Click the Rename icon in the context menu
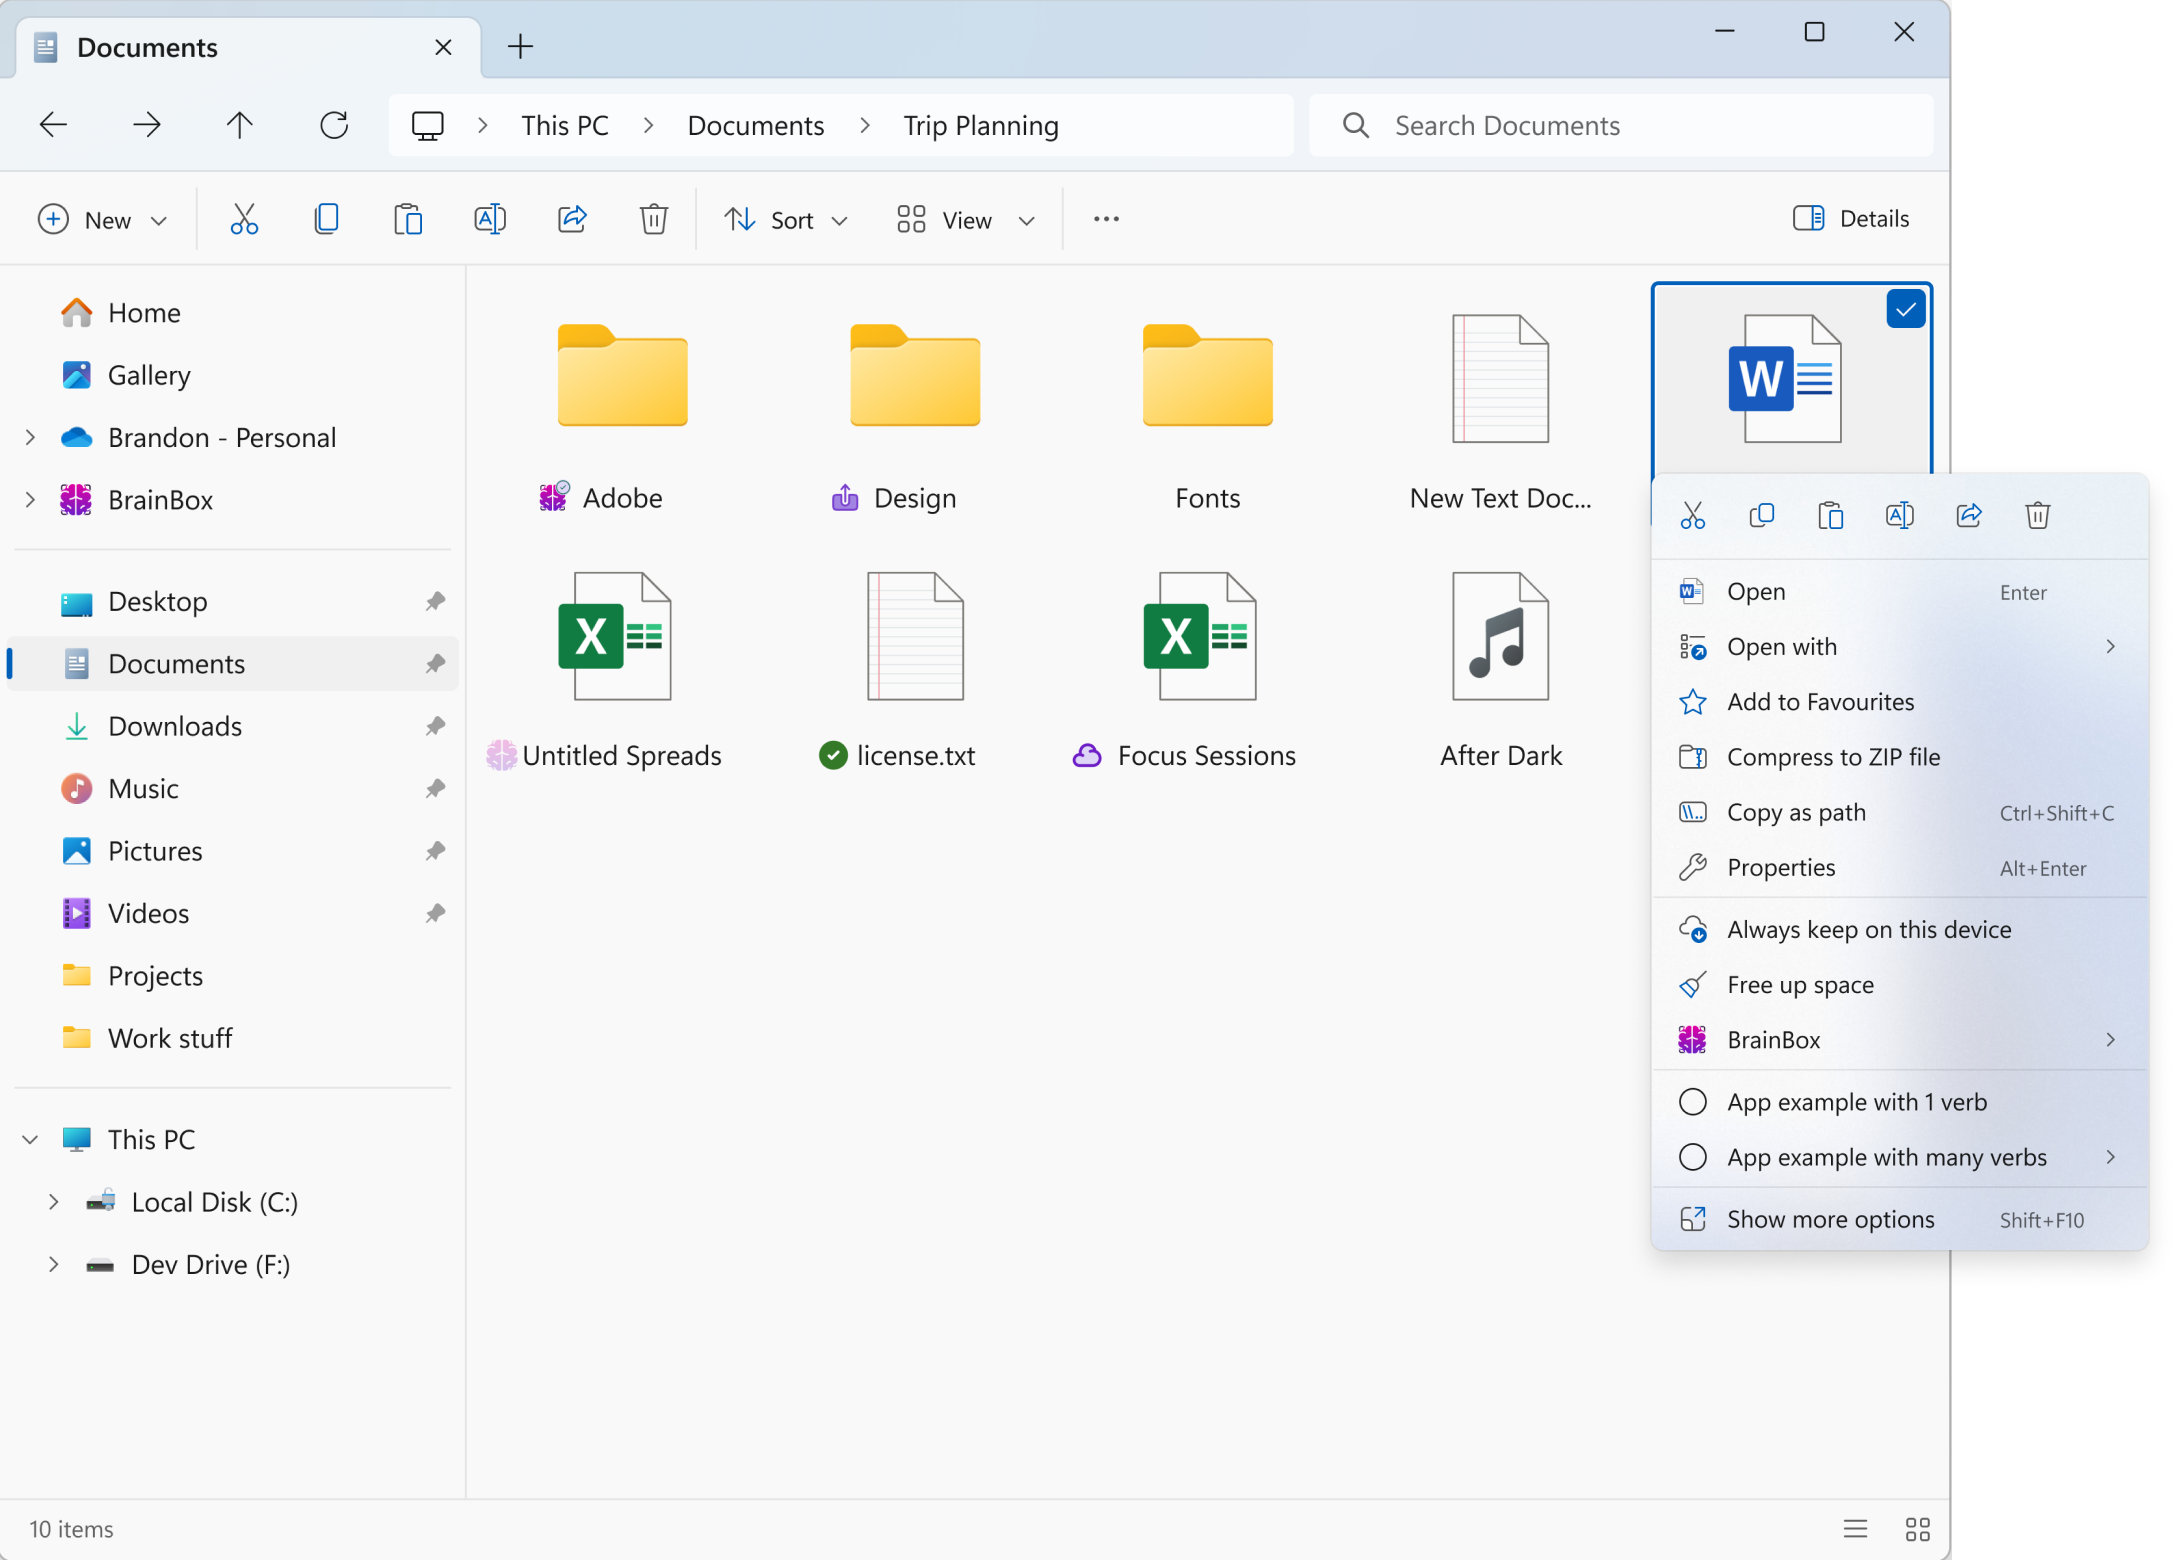The height and width of the screenshot is (1560, 2176). coord(1900,515)
